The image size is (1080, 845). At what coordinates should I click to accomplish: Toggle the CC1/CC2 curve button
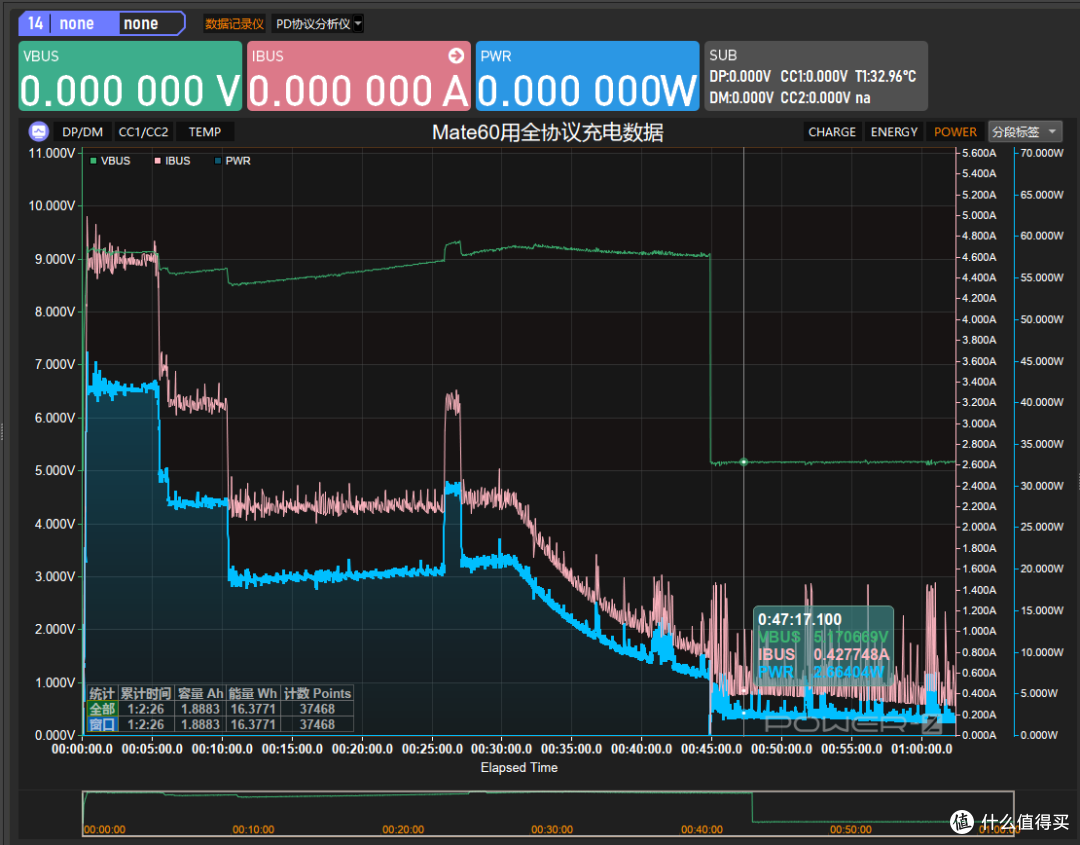pos(143,132)
